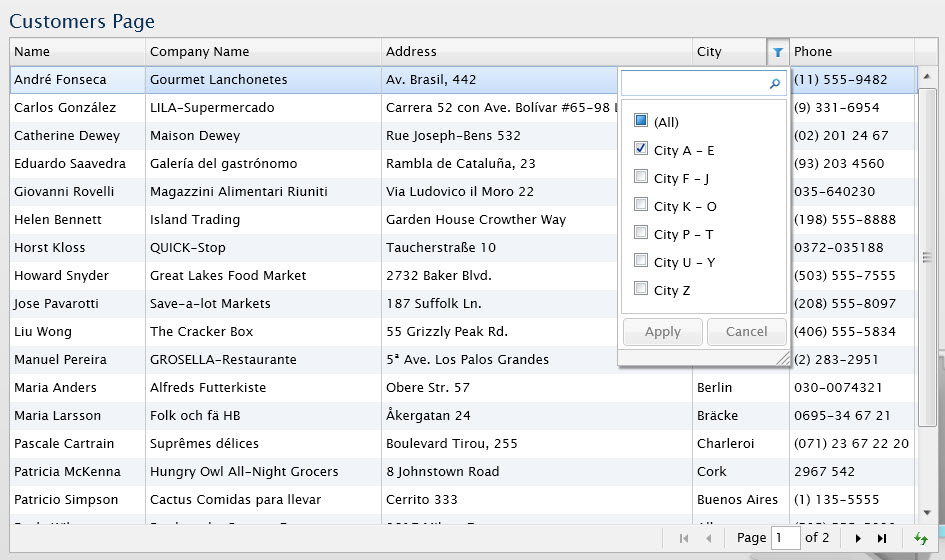The height and width of the screenshot is (560, 945).
Task: Enable the City Z filter checkbox
Action: 641,289
